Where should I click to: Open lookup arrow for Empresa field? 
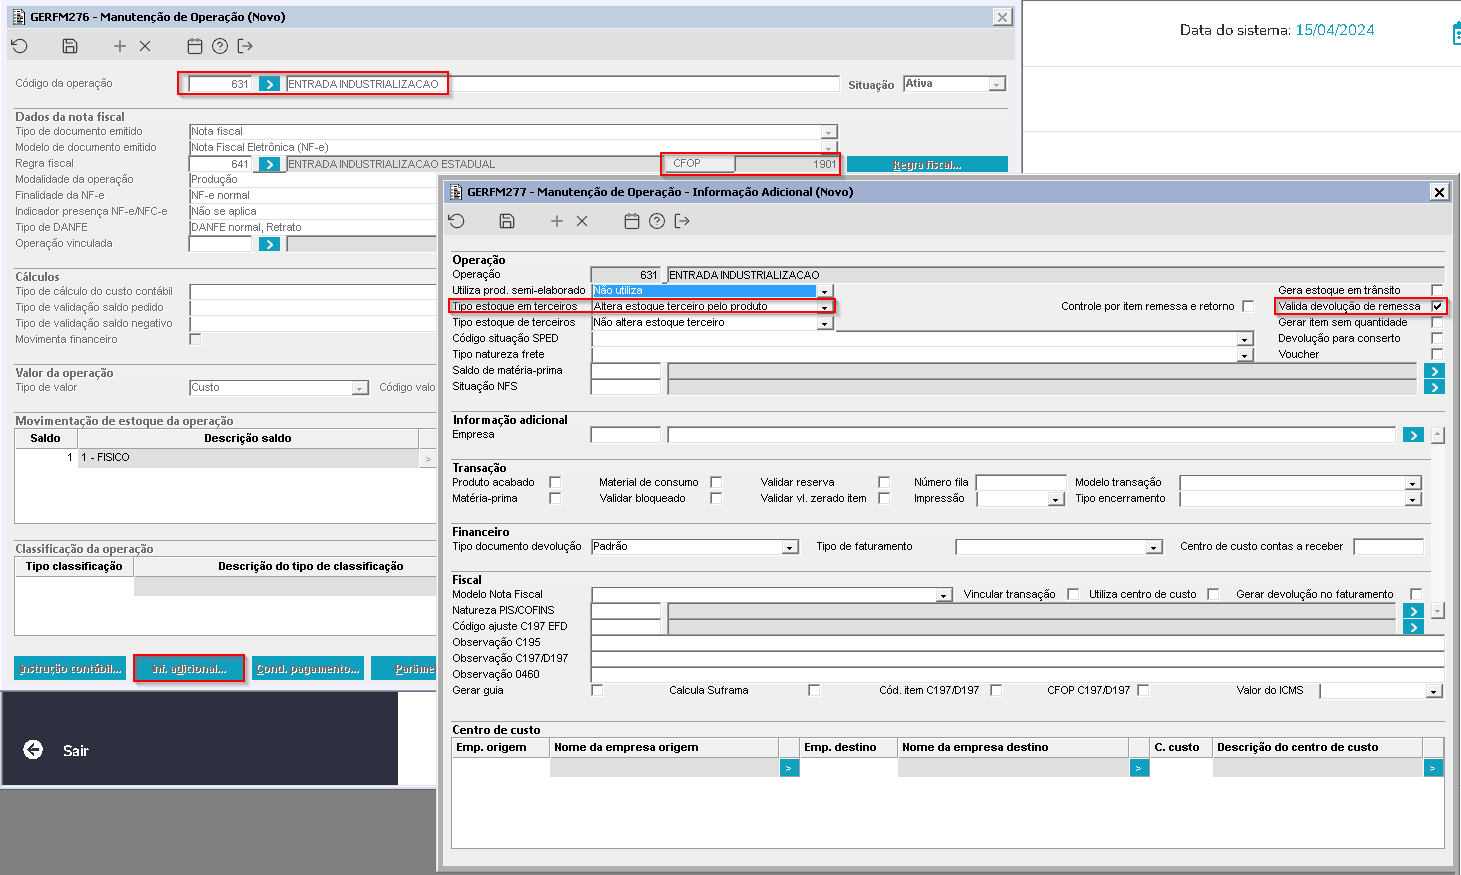tap(1413, 435)
